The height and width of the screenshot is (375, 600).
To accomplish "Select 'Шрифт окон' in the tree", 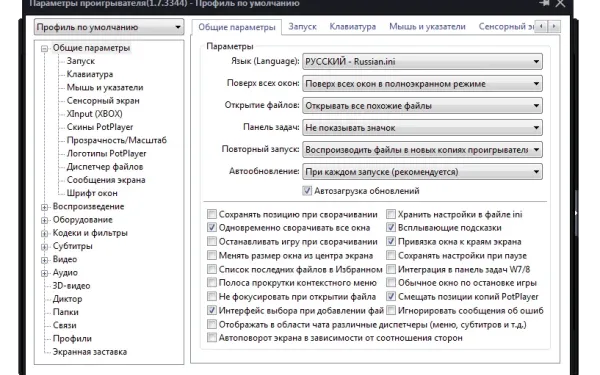I will 92,193.
